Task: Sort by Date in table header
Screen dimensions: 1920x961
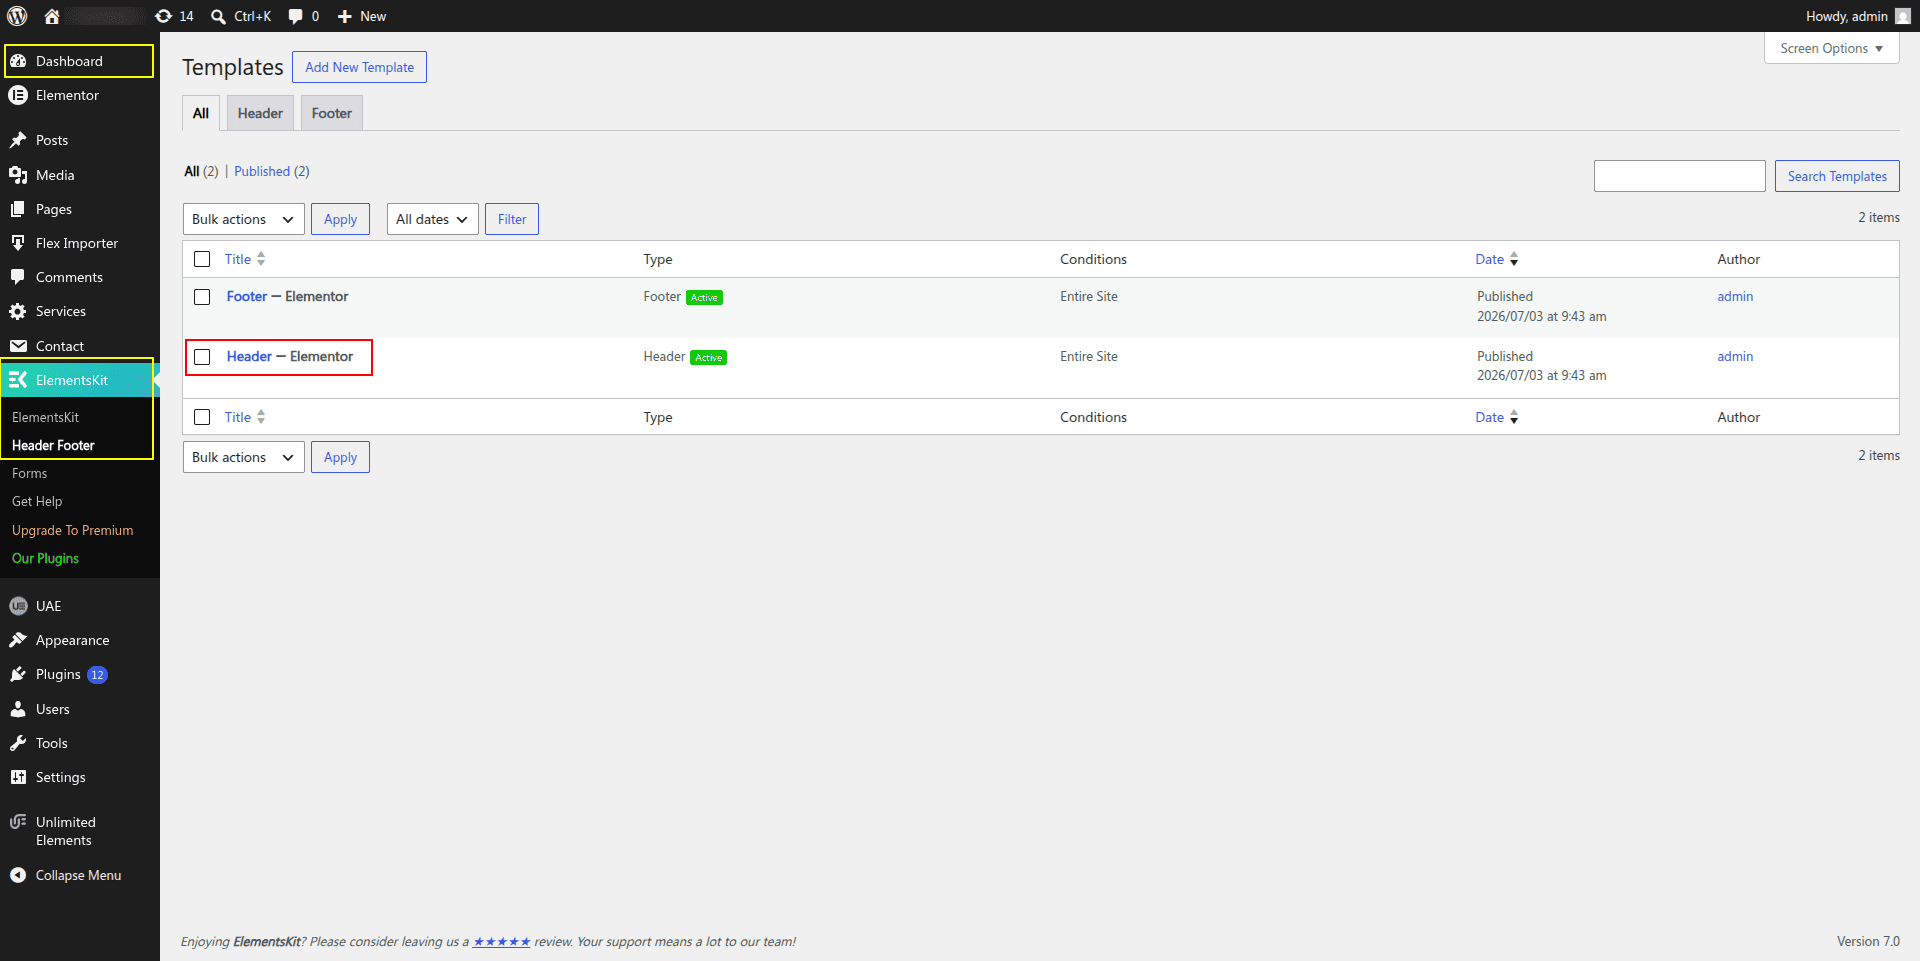Action: coord(1497,259)
